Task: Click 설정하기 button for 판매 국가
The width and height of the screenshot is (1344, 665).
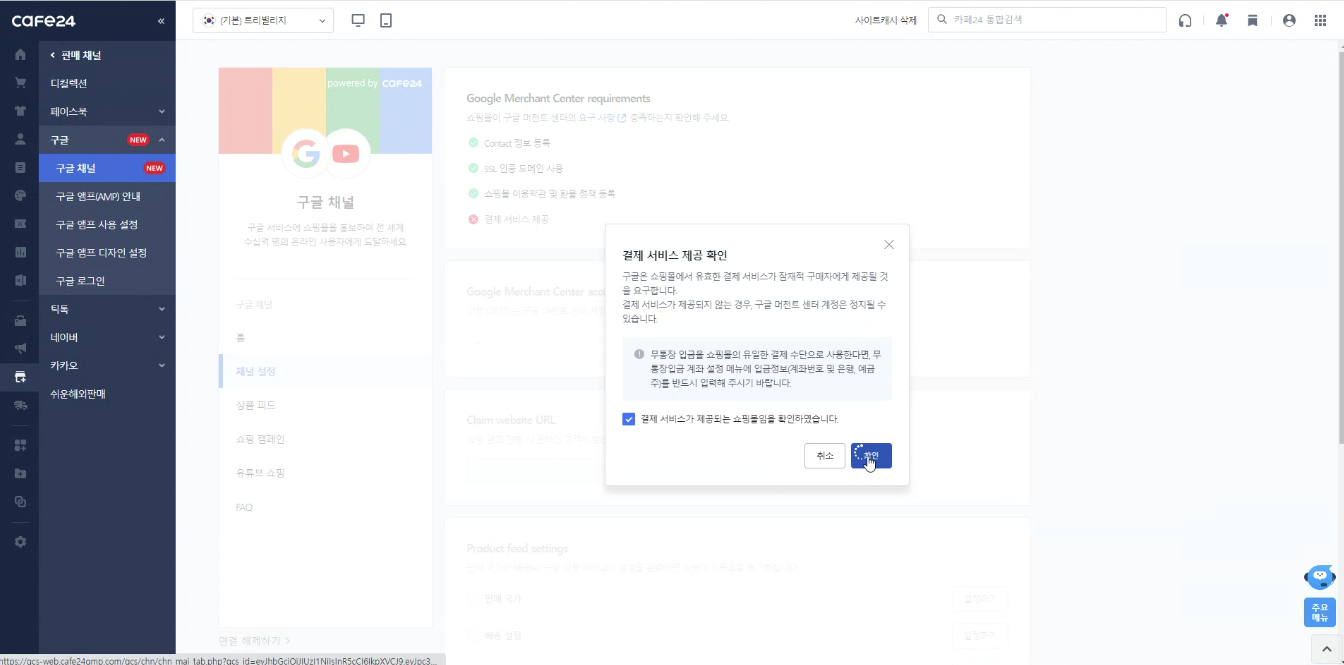Action: pos(980,599)
